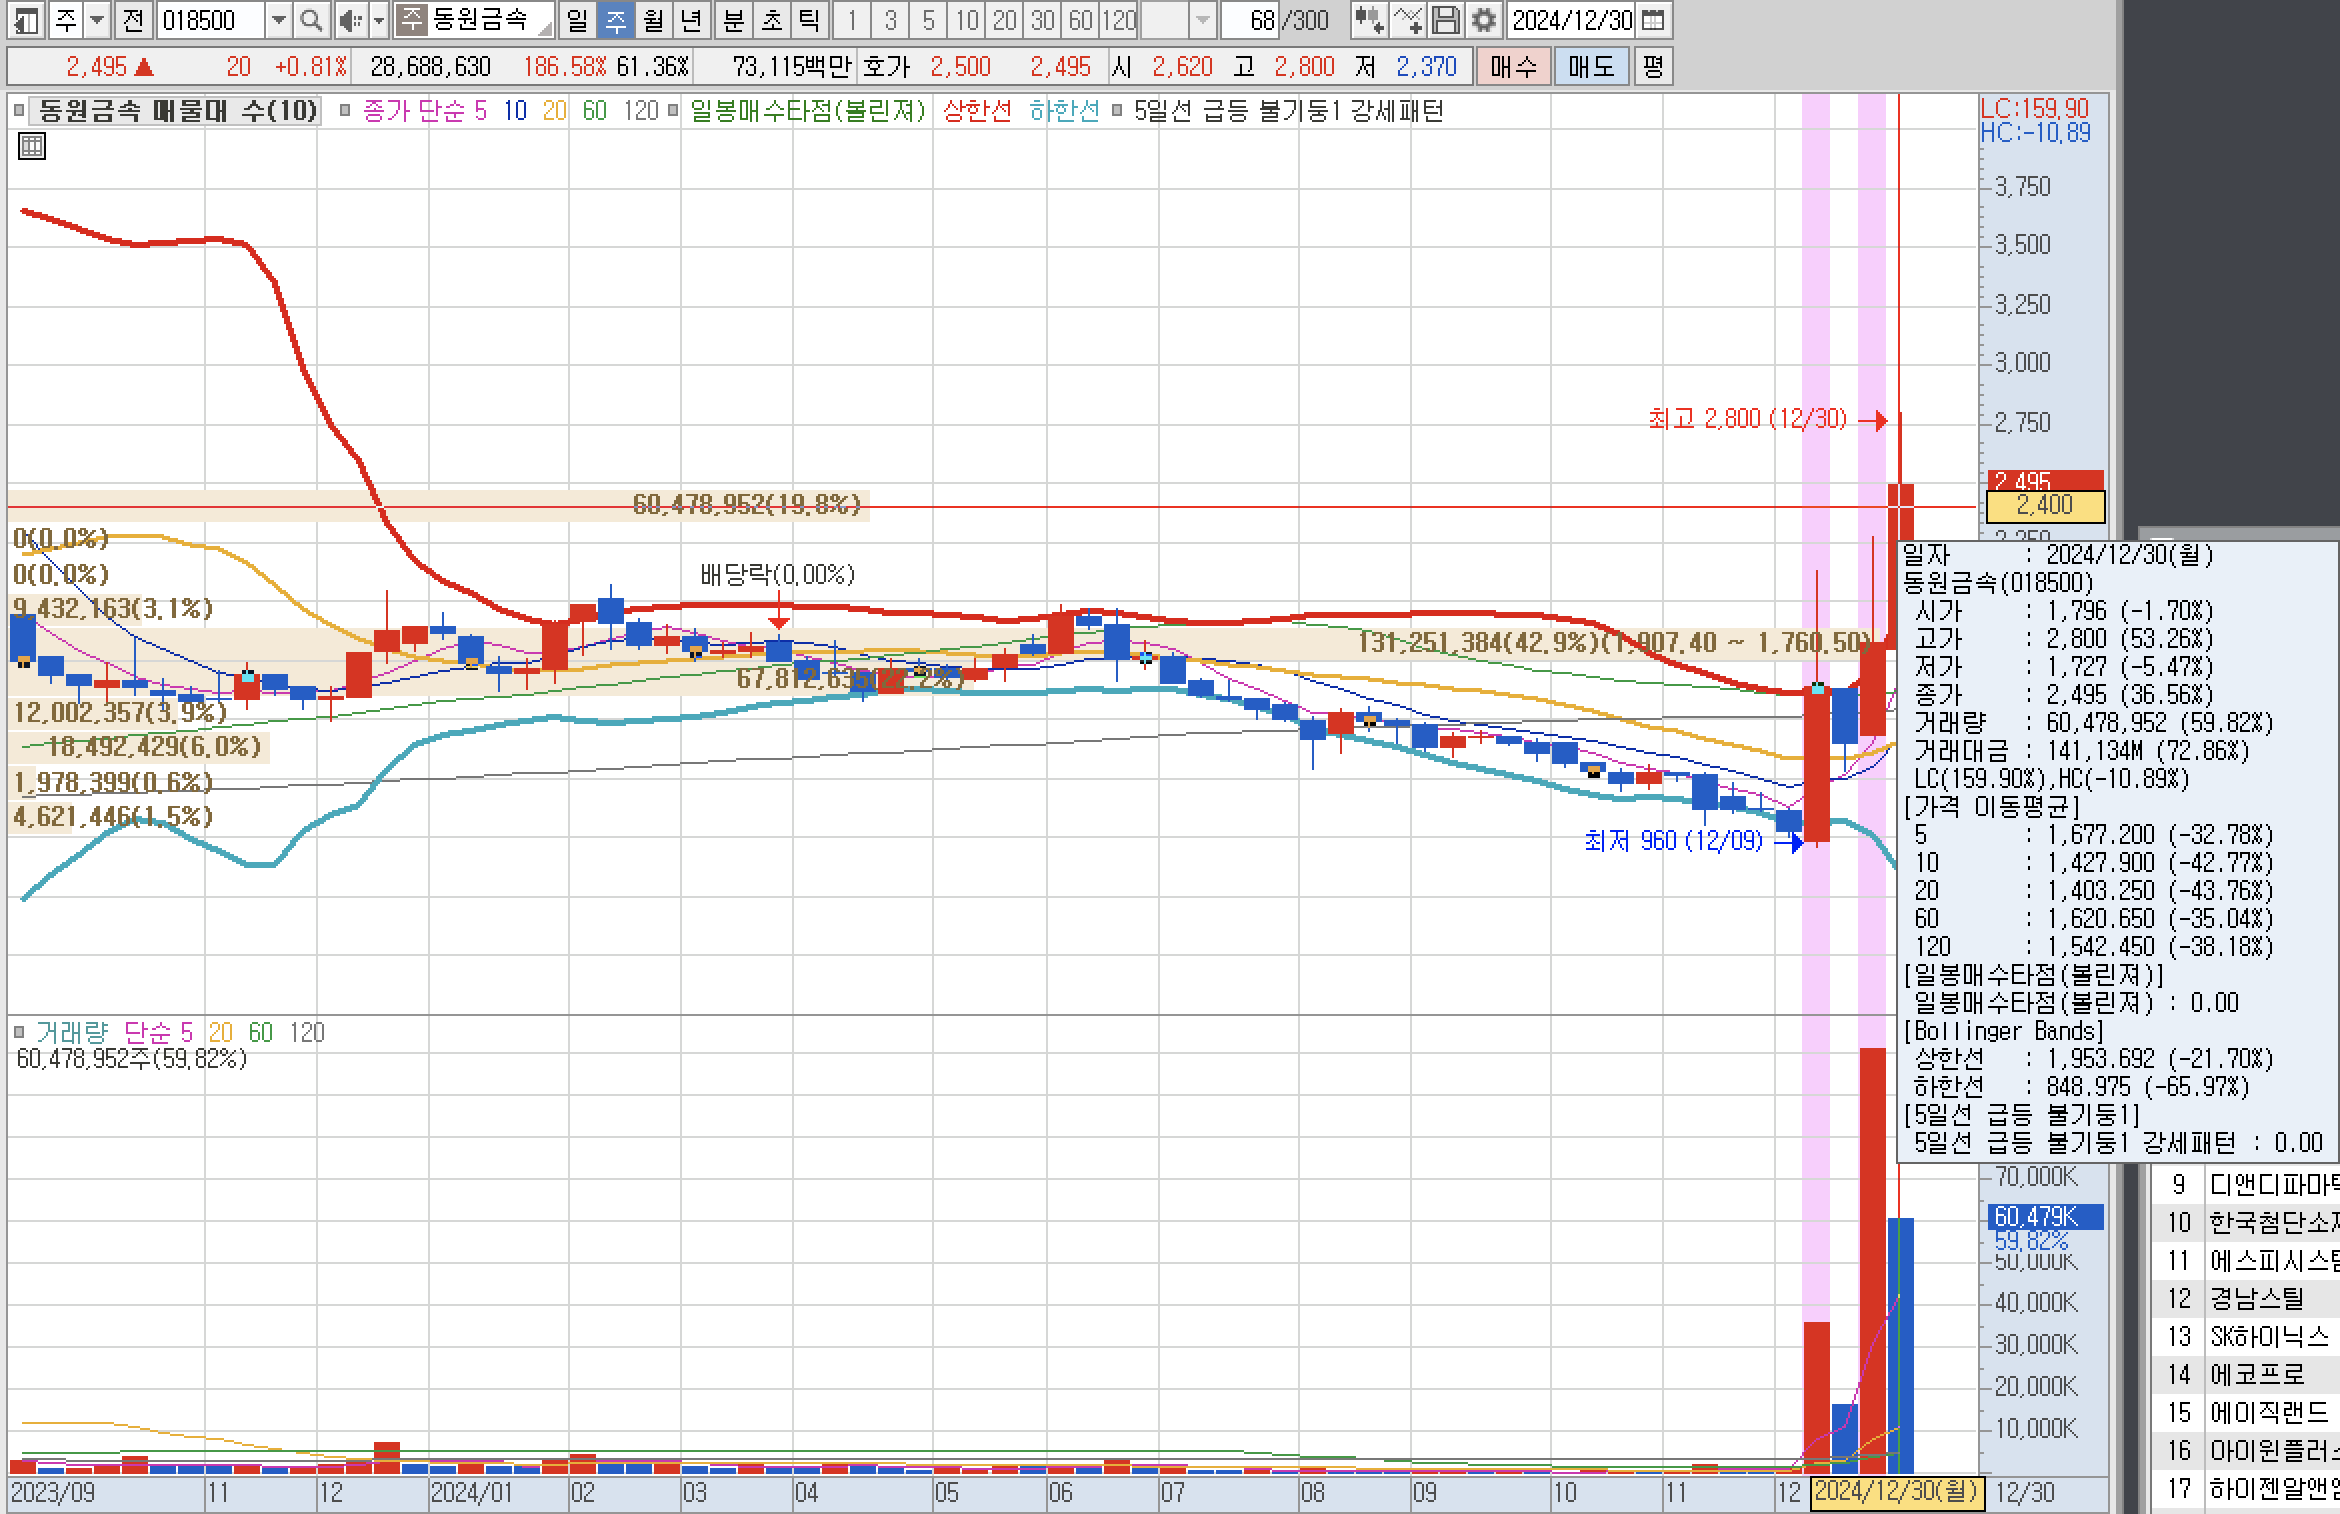Click the add line indicator icon
Image resolution: width=2340 pixels, height=1514 pixels.
coord(1407,20)
